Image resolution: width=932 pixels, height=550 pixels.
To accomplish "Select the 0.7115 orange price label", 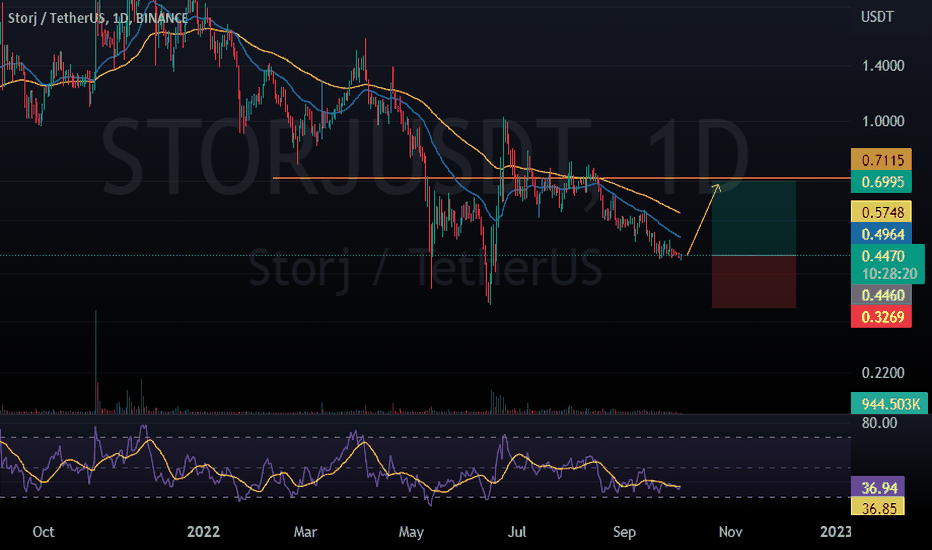I will click(881, 160).
